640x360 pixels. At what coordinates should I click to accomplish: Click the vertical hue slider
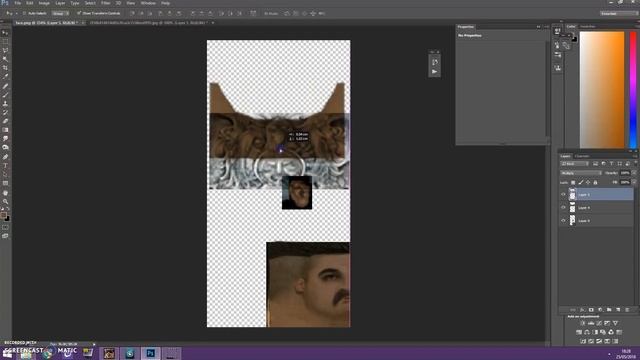633,90
